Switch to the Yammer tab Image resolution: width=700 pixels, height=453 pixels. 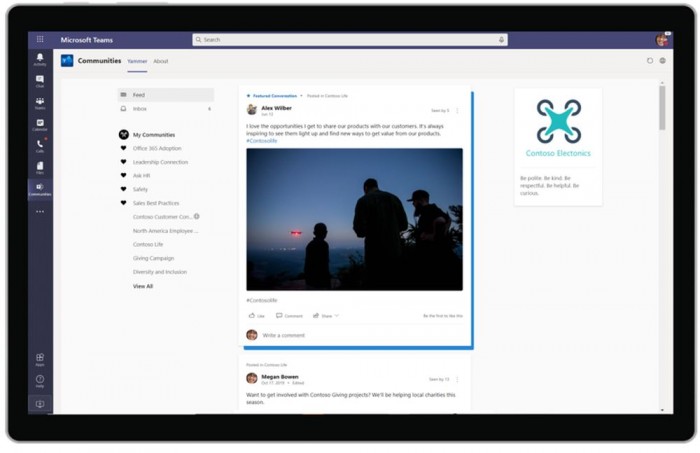click(x=137, y=61)
